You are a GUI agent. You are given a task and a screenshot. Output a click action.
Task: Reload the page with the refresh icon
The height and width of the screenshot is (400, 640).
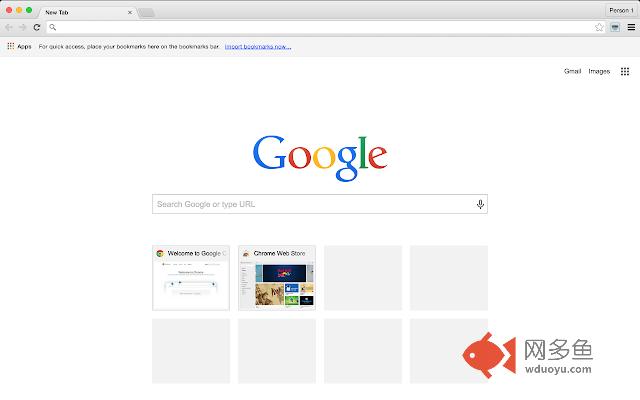point(37,27)
